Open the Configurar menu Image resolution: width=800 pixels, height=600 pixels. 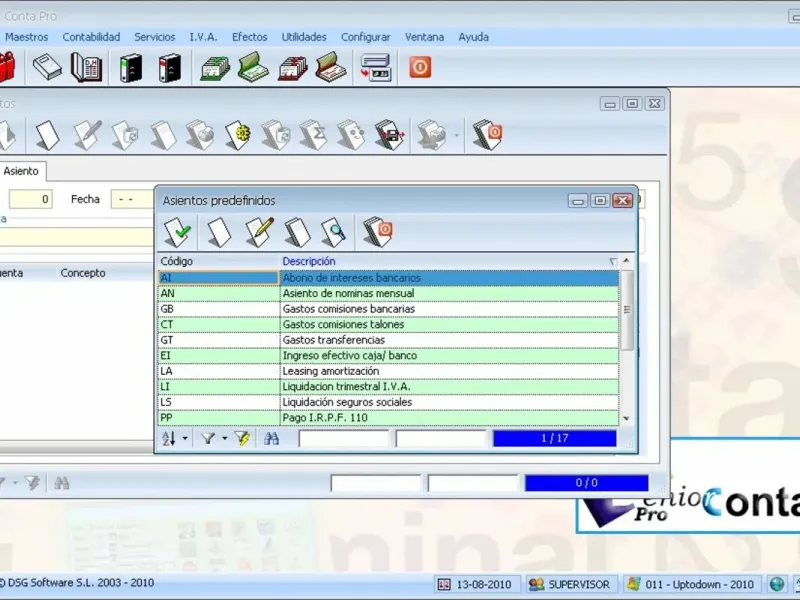(365, 37)
